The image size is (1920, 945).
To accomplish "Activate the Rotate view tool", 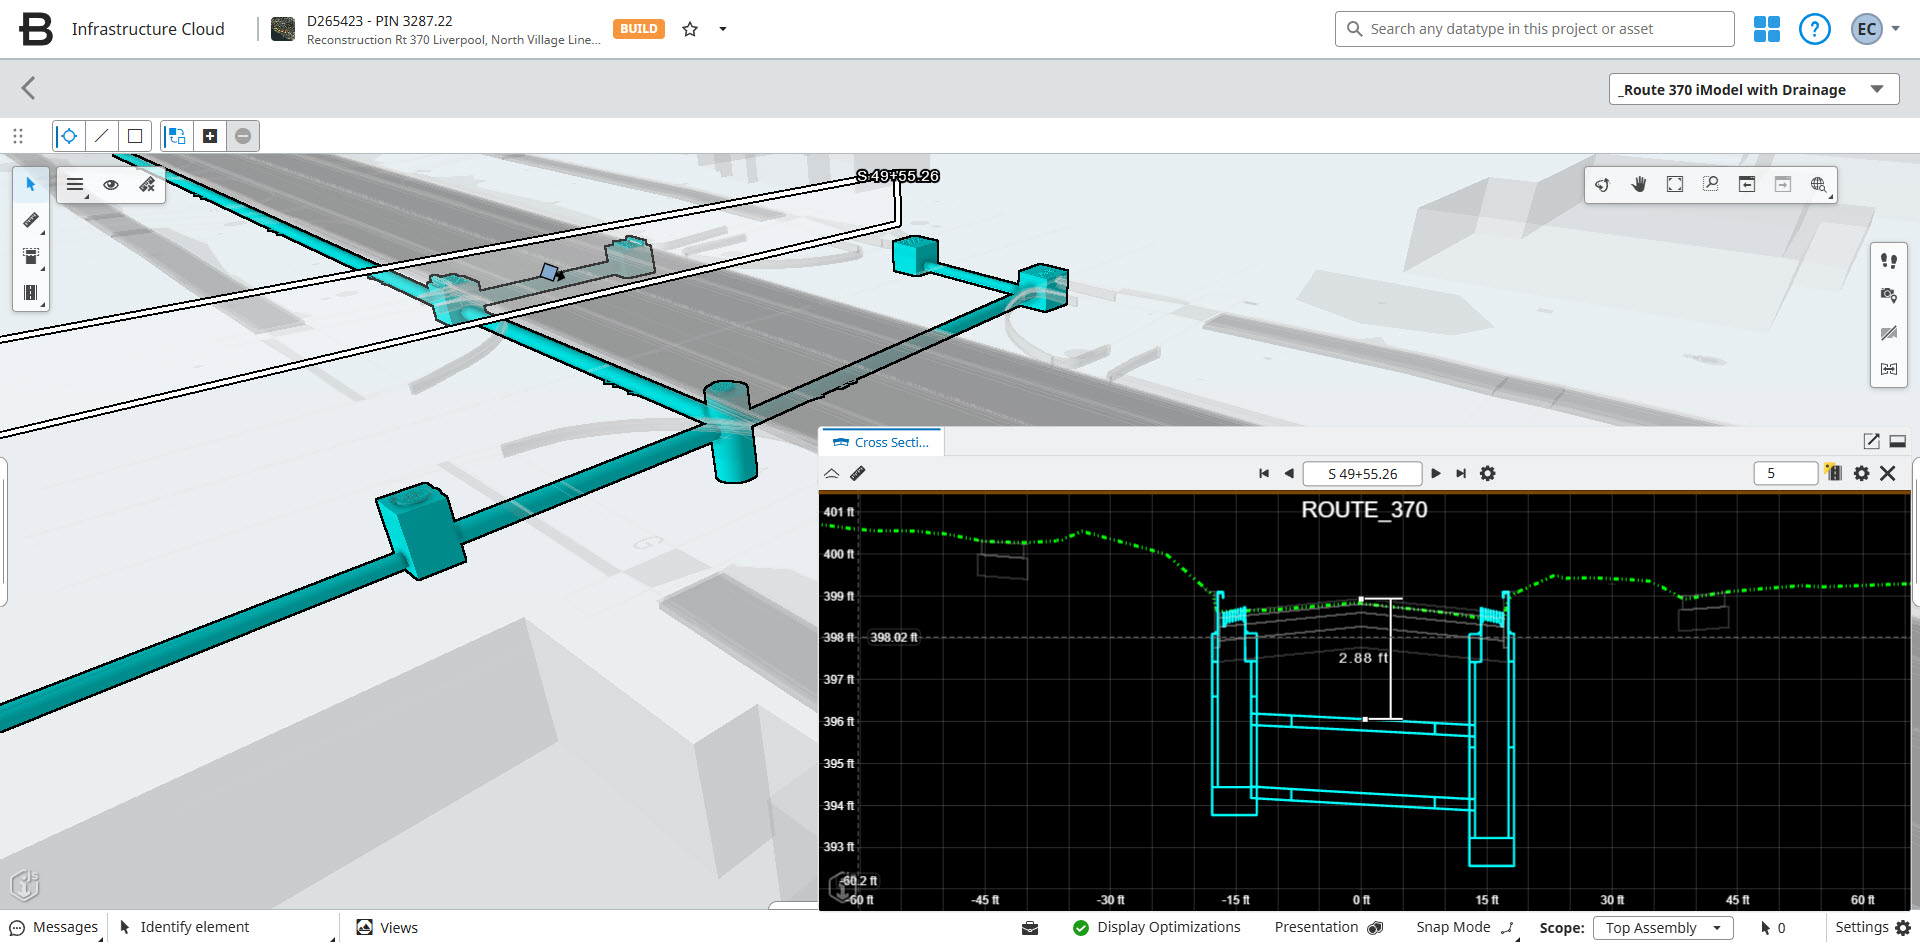I will [1602, 185].
